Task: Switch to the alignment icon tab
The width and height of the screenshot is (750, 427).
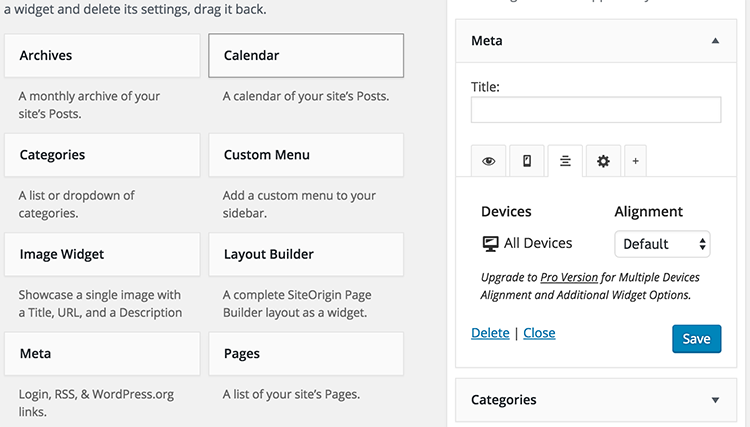Action: 565,161
